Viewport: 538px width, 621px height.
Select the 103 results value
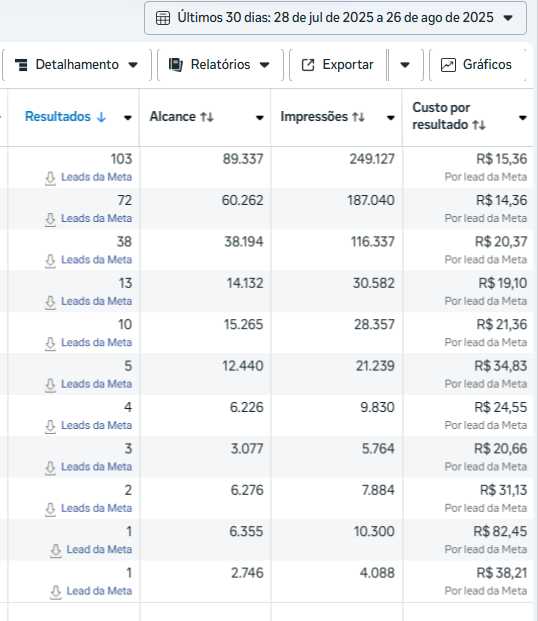(x=121, y=159)
